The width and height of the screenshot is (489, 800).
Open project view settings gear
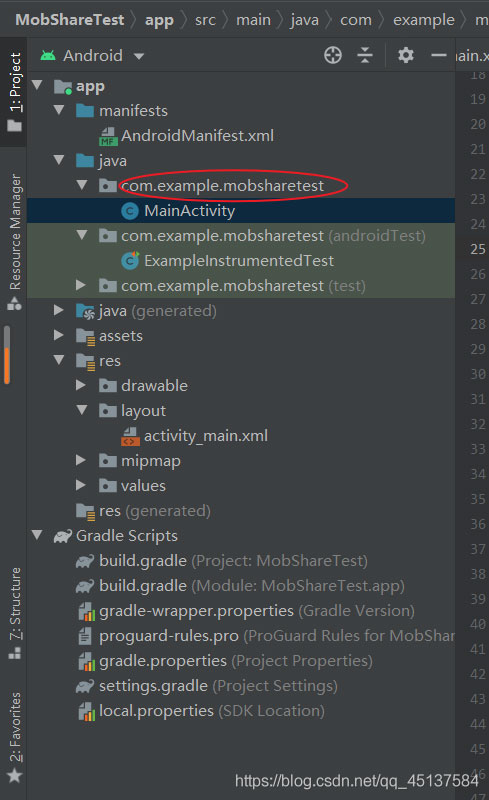click(x=406, y=55)
